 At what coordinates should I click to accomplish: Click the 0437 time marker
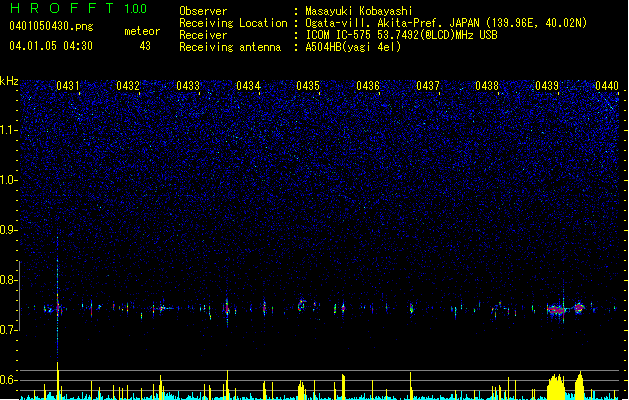click(x=428, y=85)
